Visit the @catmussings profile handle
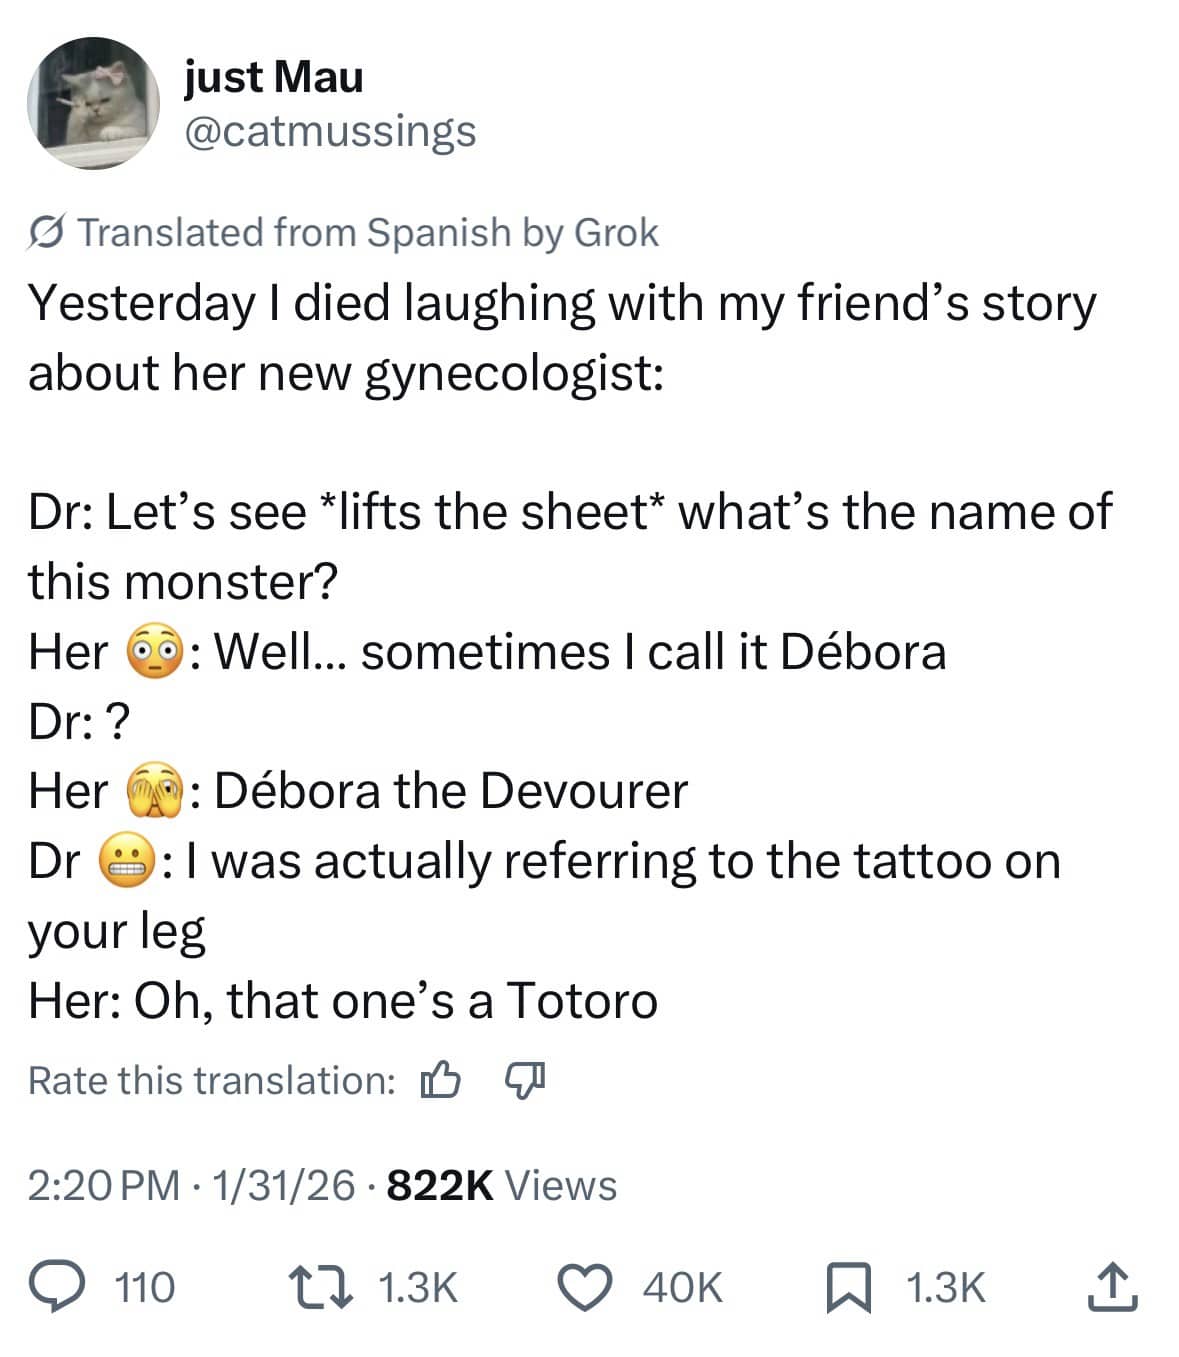 pyautogui.click(x=330, y=130)
